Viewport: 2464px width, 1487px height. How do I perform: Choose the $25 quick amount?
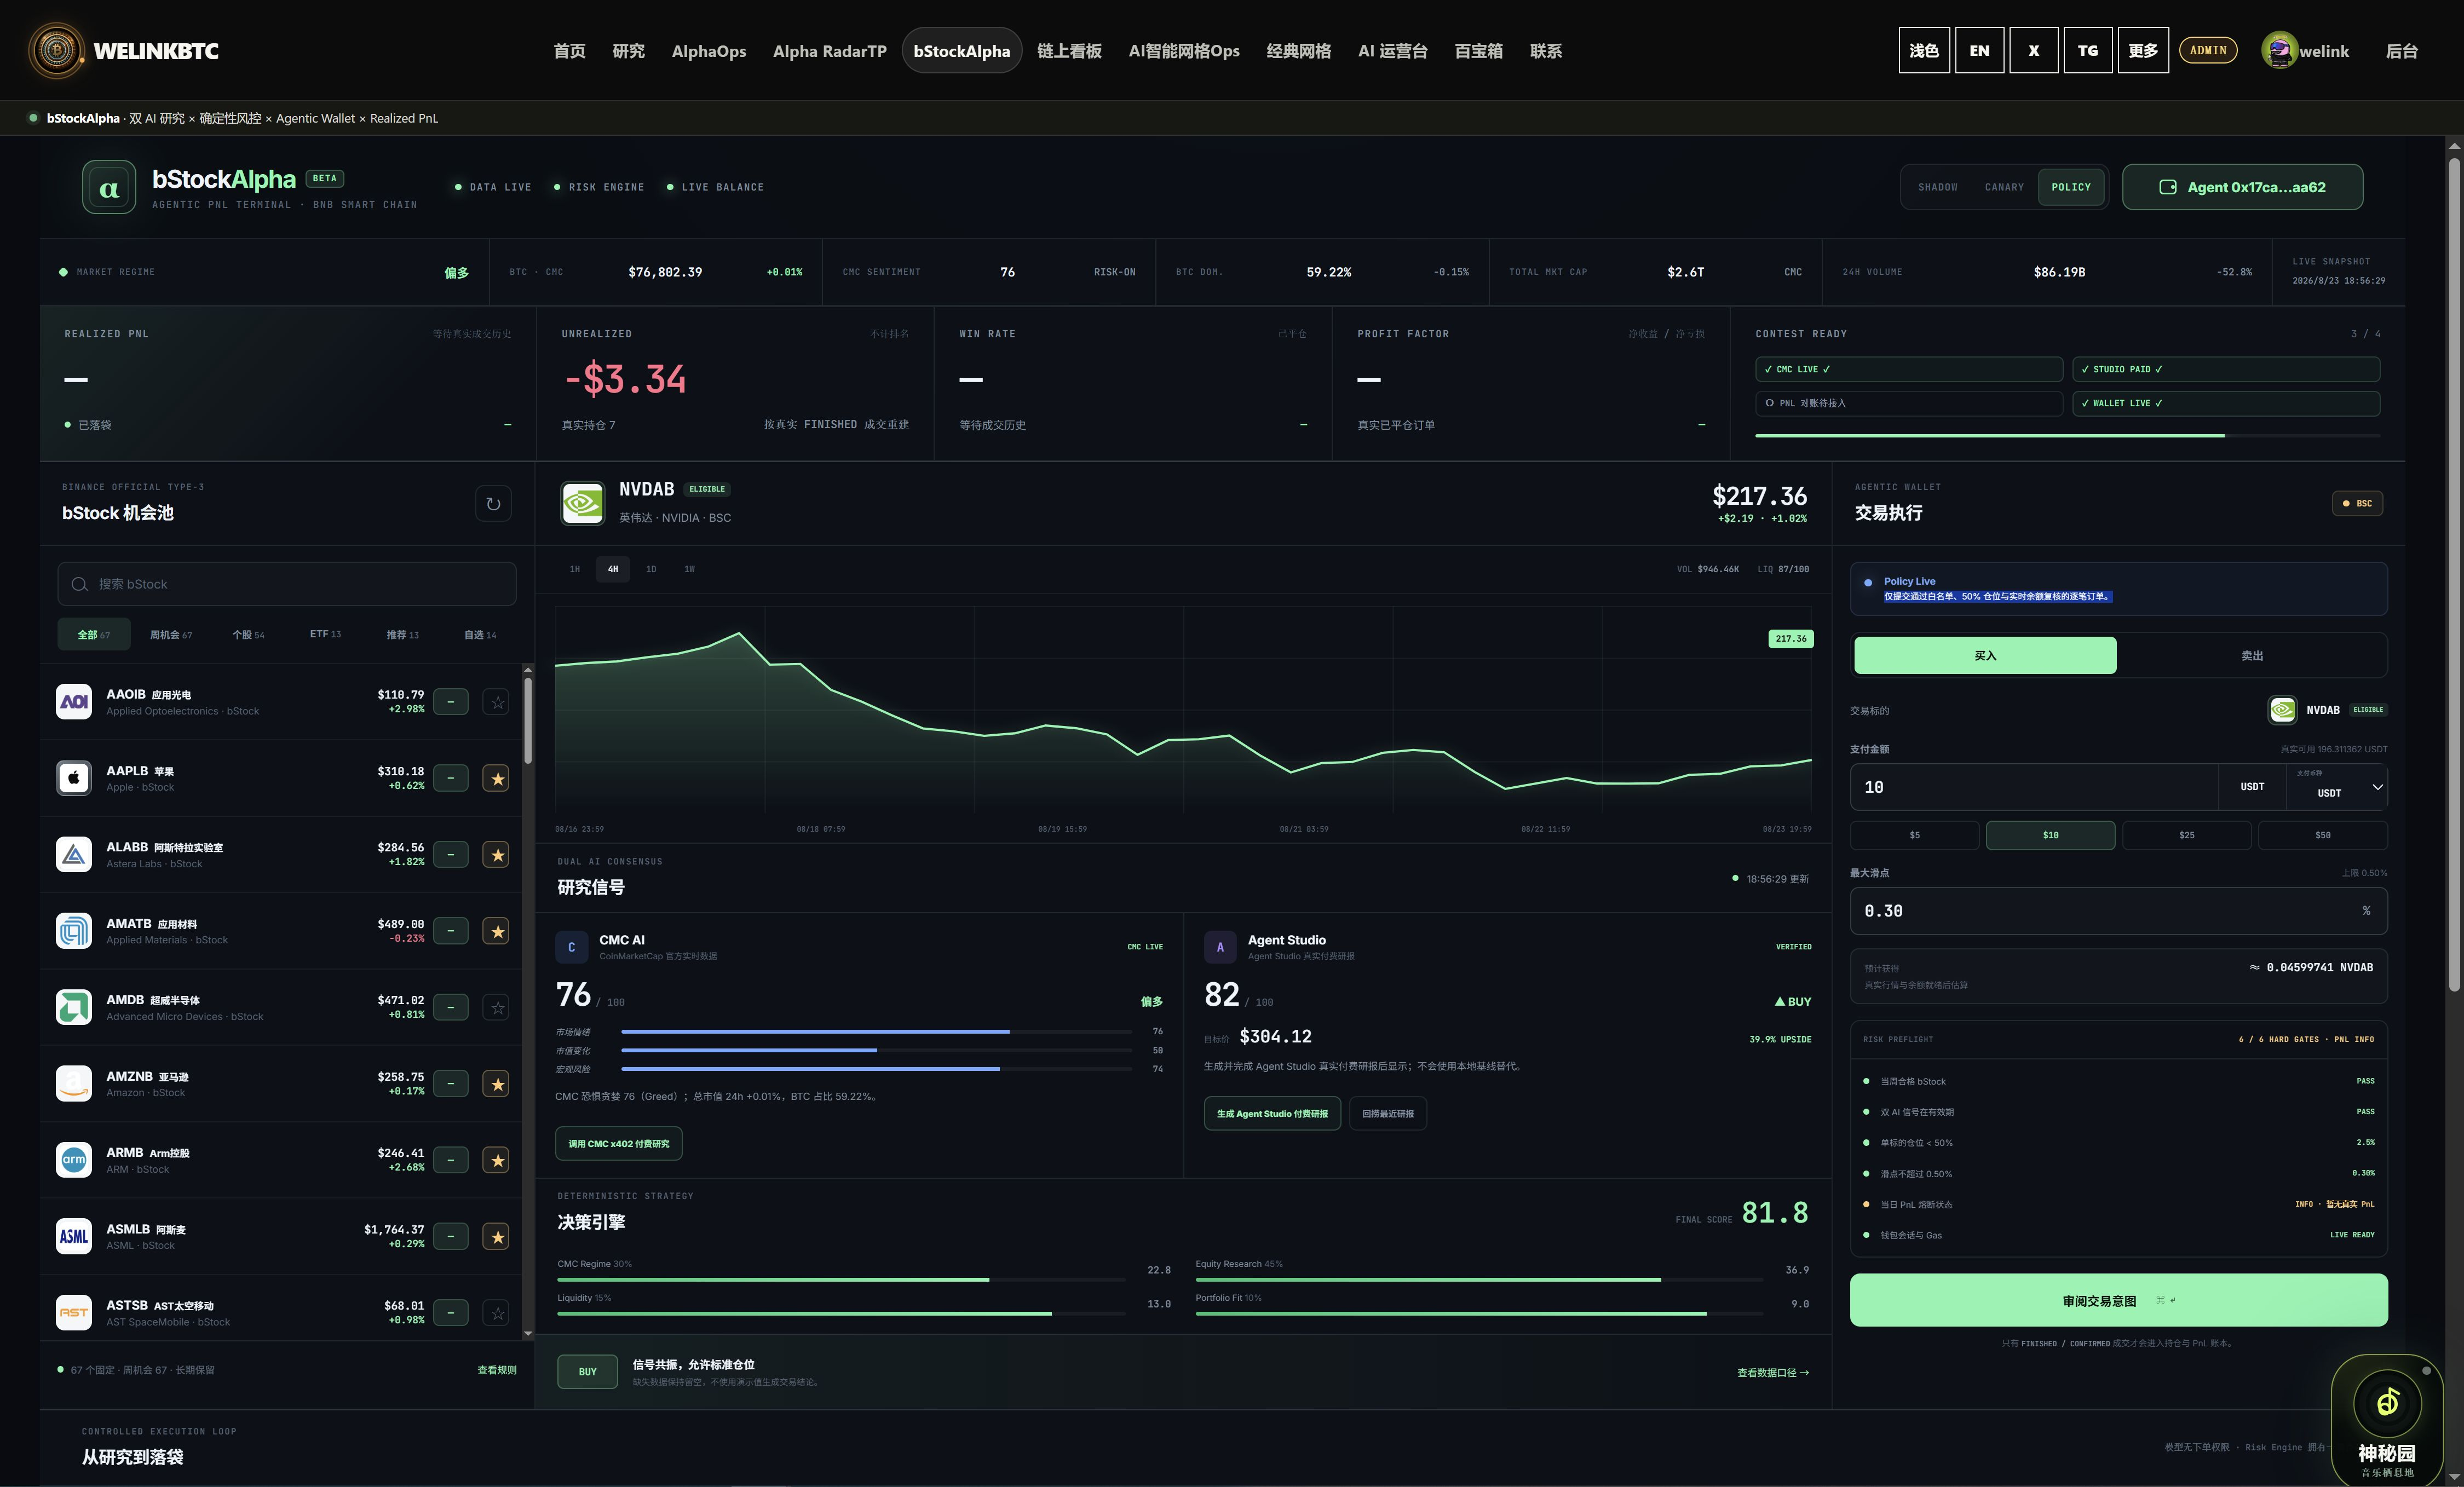[x=2186, y=835]
